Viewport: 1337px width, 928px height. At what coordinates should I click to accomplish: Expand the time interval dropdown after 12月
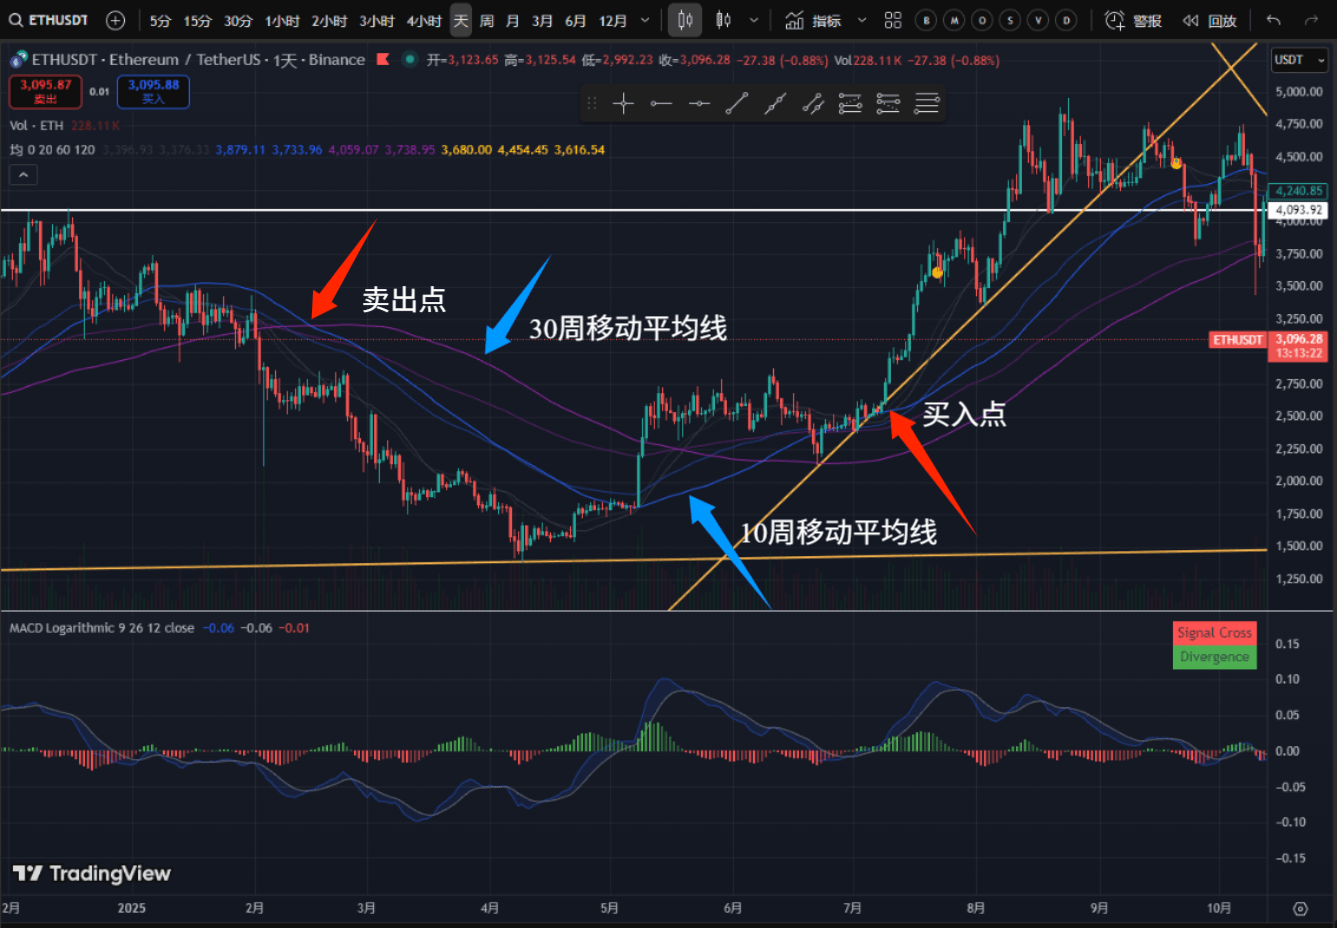[x=645, y=20]
